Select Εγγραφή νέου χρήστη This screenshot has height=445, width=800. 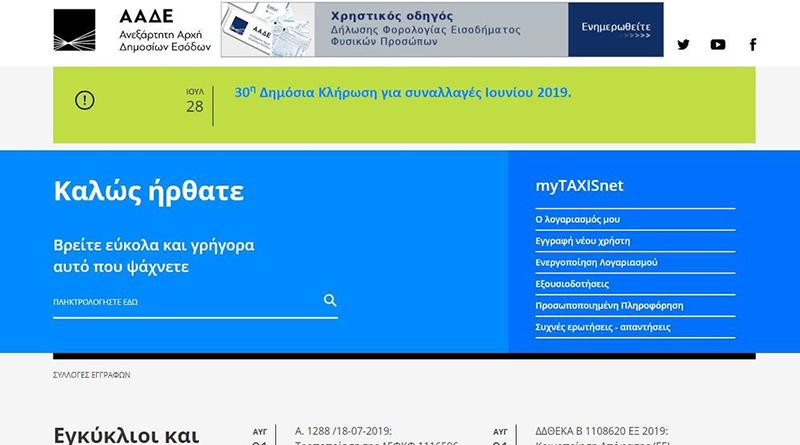tap(583, 241)
